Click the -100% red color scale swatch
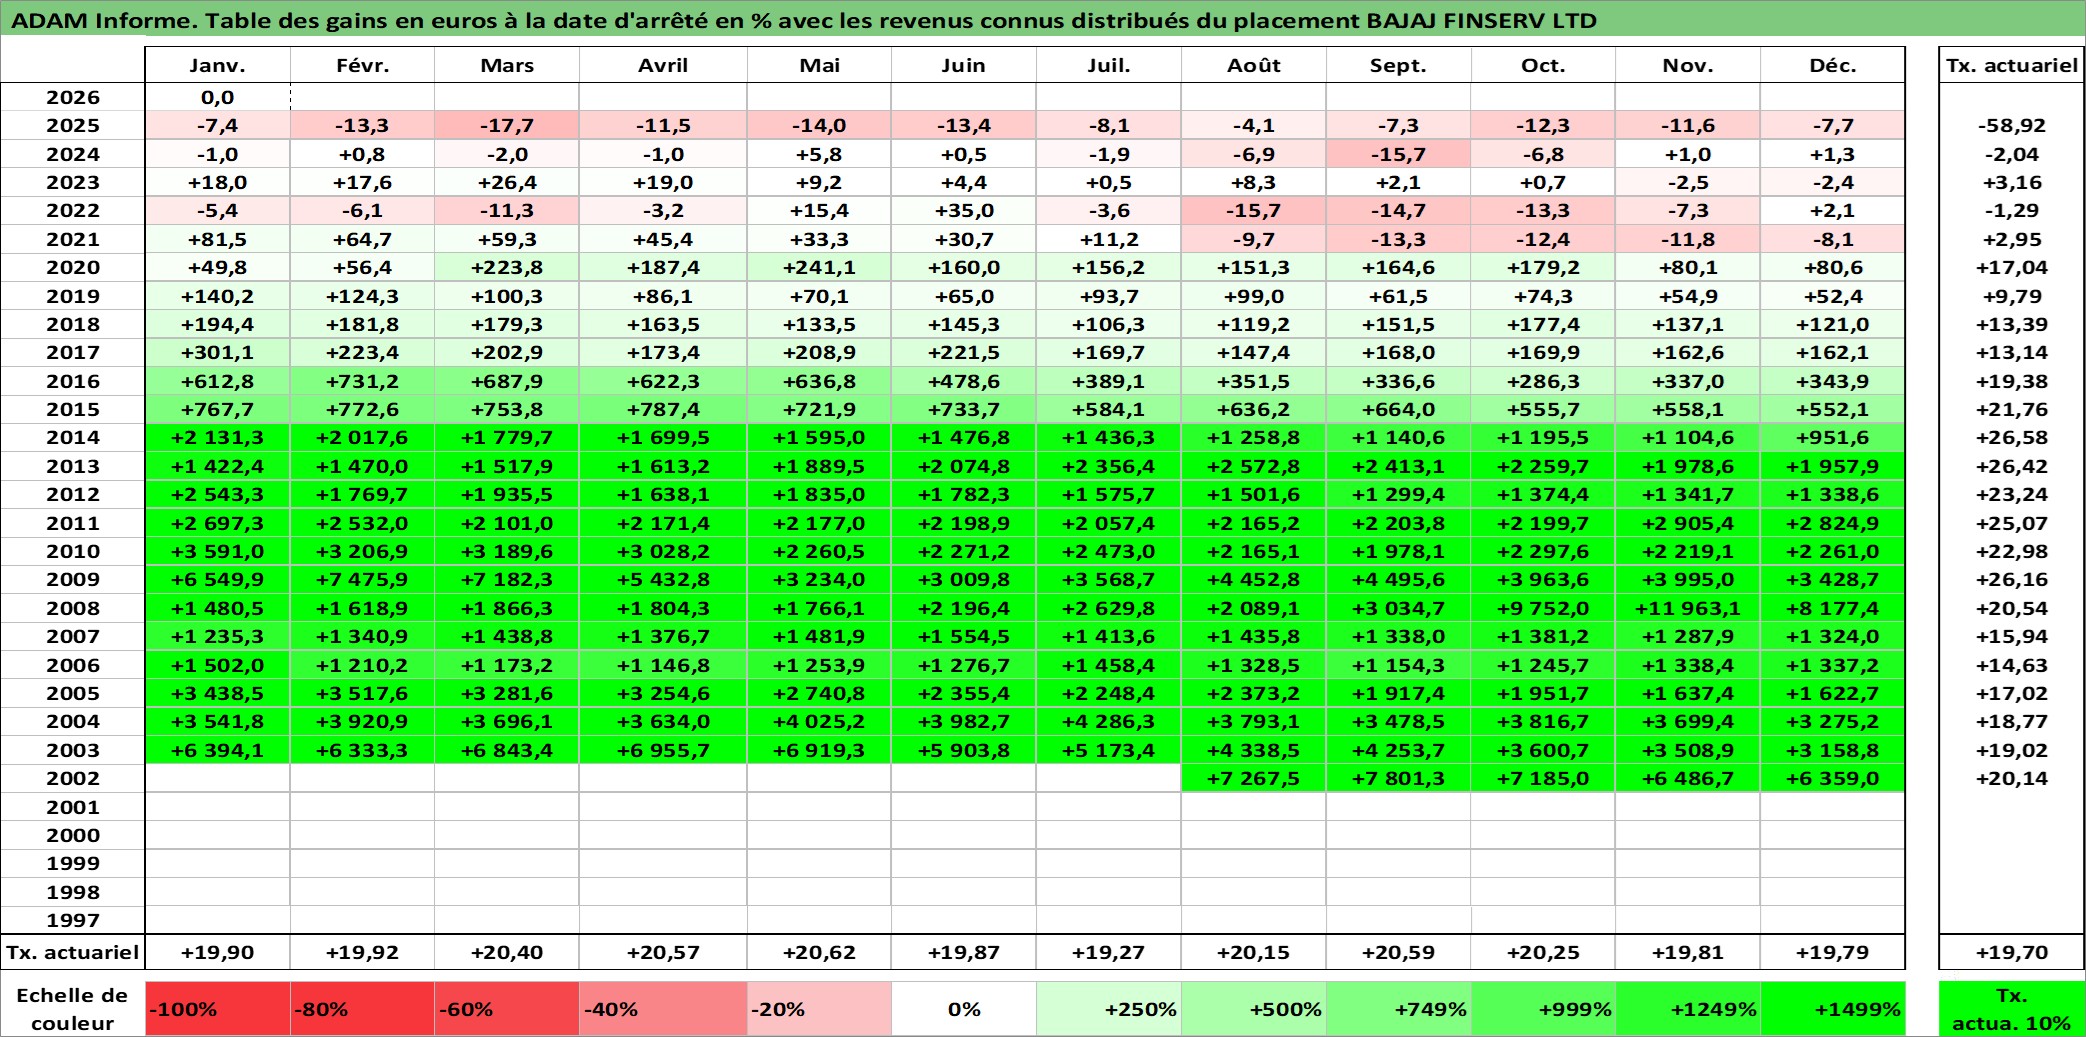 pos(218,1009)
